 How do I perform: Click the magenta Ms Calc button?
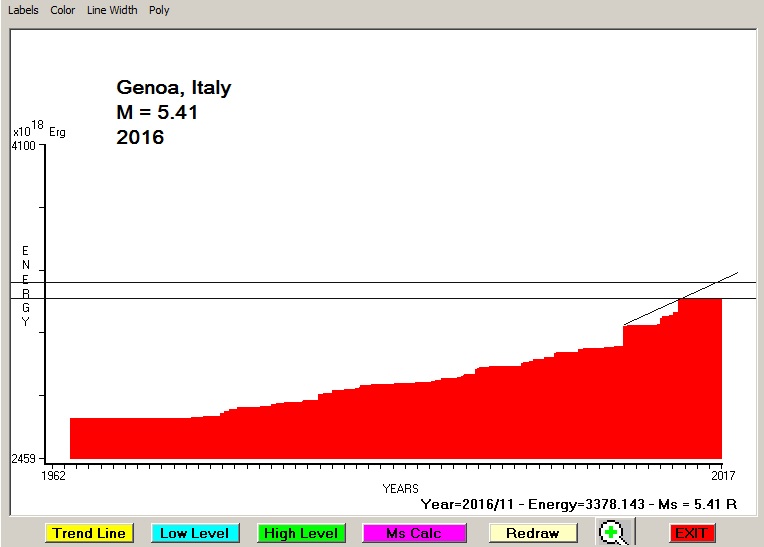click(413, 534)
